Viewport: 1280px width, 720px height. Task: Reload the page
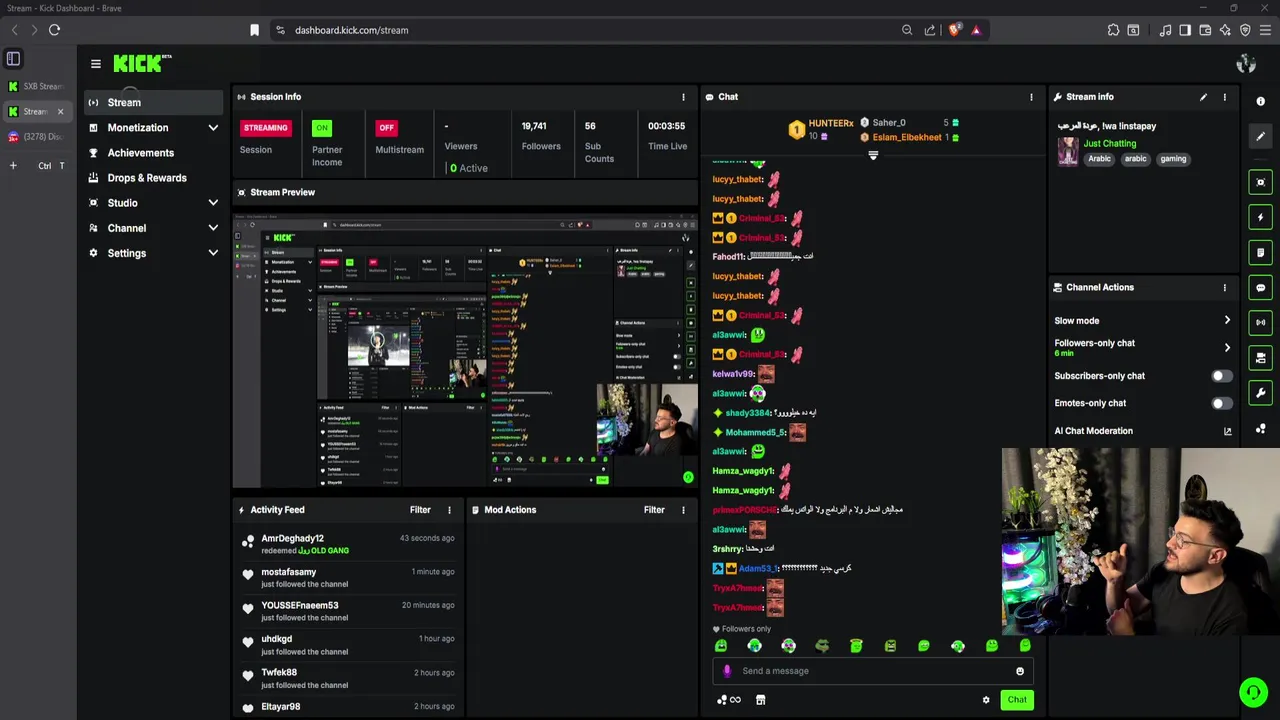click(x=54, y=30)
